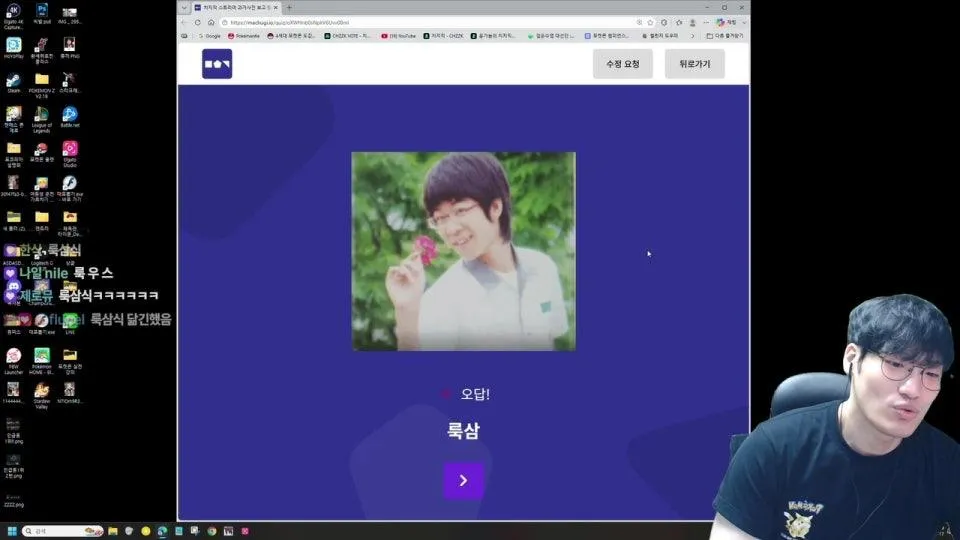
Task: Open the ZZZZ.png file on desktop
Action: [x=13, y=500]
